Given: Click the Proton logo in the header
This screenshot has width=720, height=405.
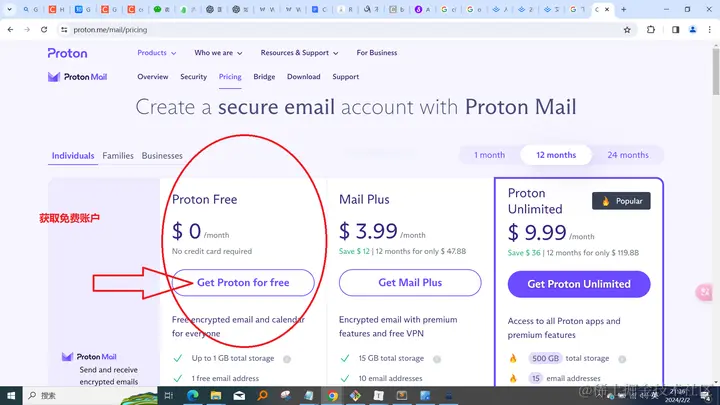Looking at the screenshot, I should tap(67, 53).
